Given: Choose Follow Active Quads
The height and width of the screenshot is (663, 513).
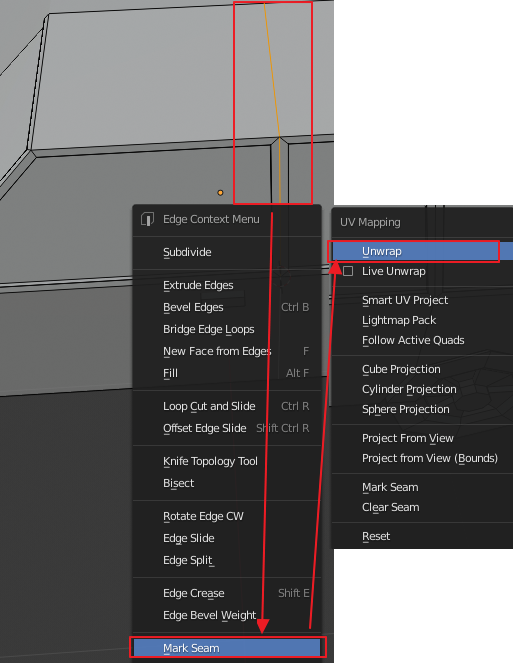Looking at the screenshot, I should click(x=422, y=340).
